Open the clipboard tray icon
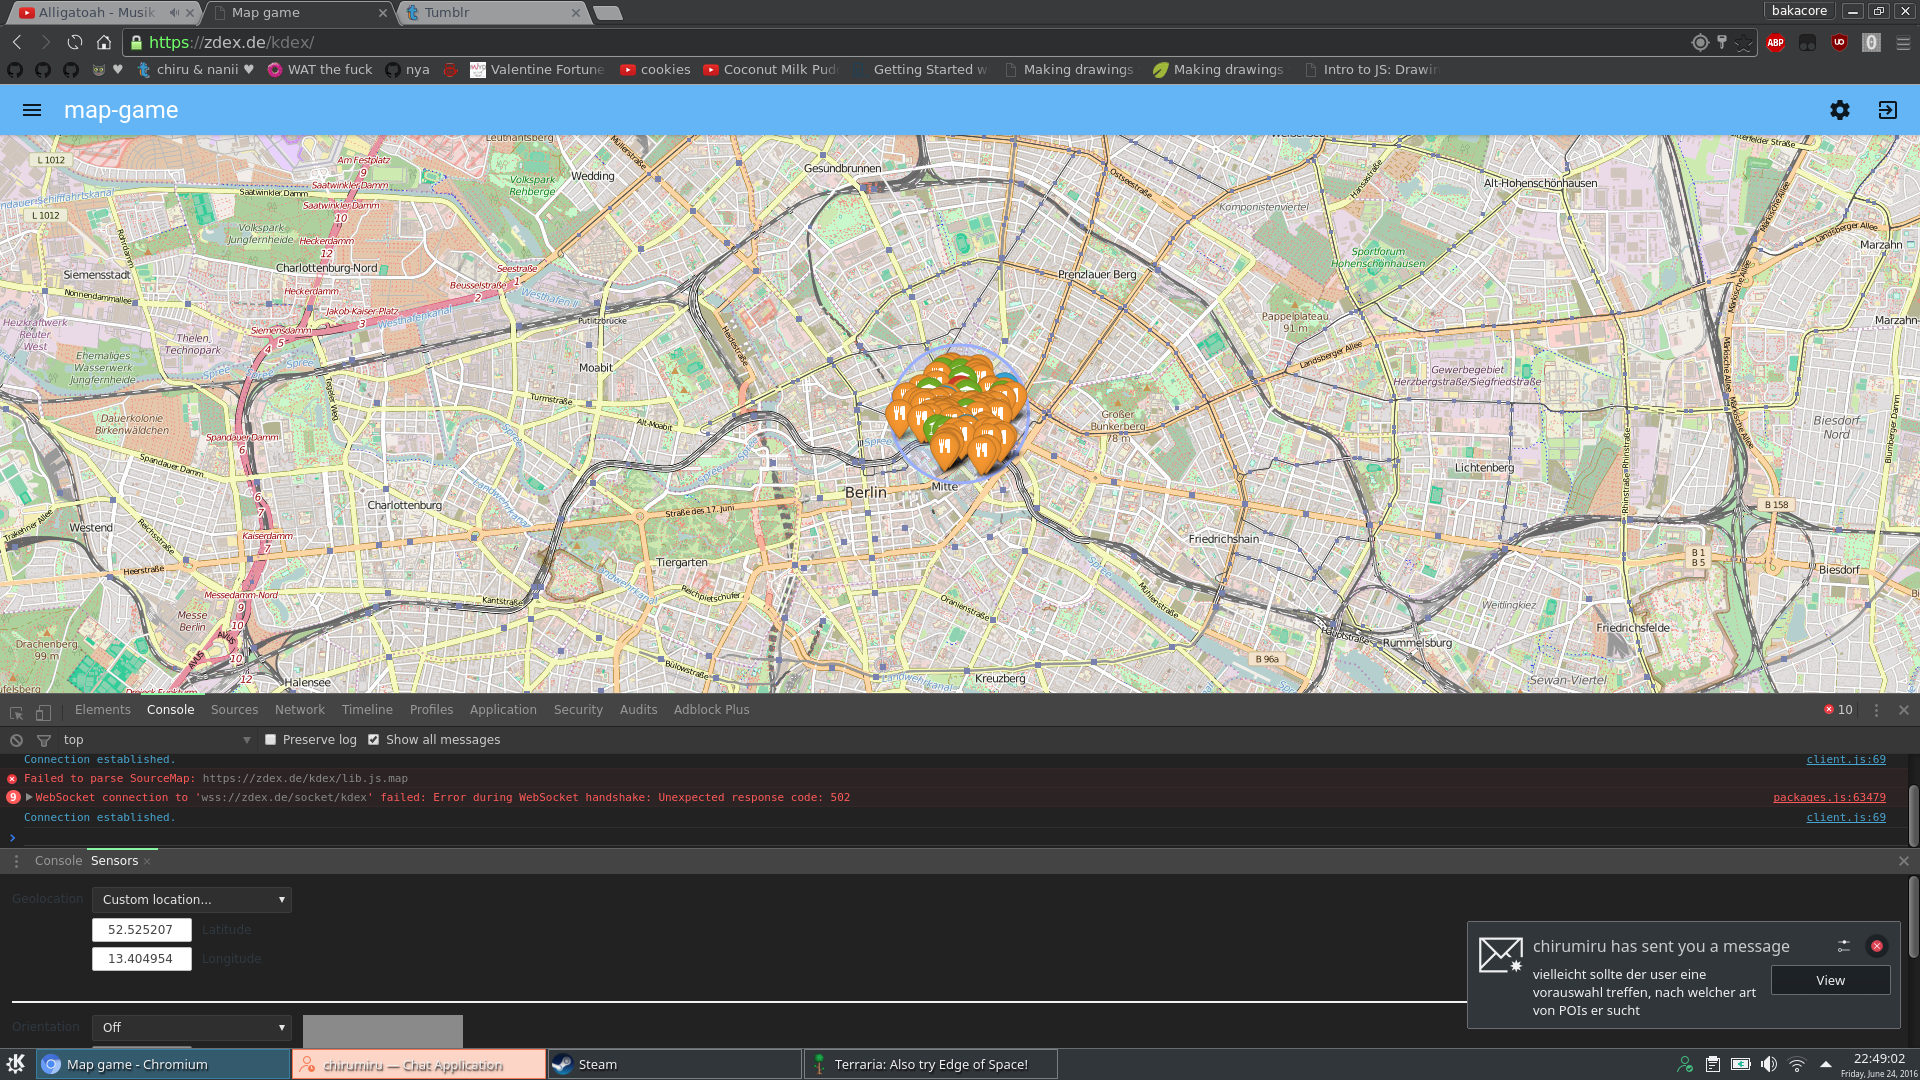 1713,1064
